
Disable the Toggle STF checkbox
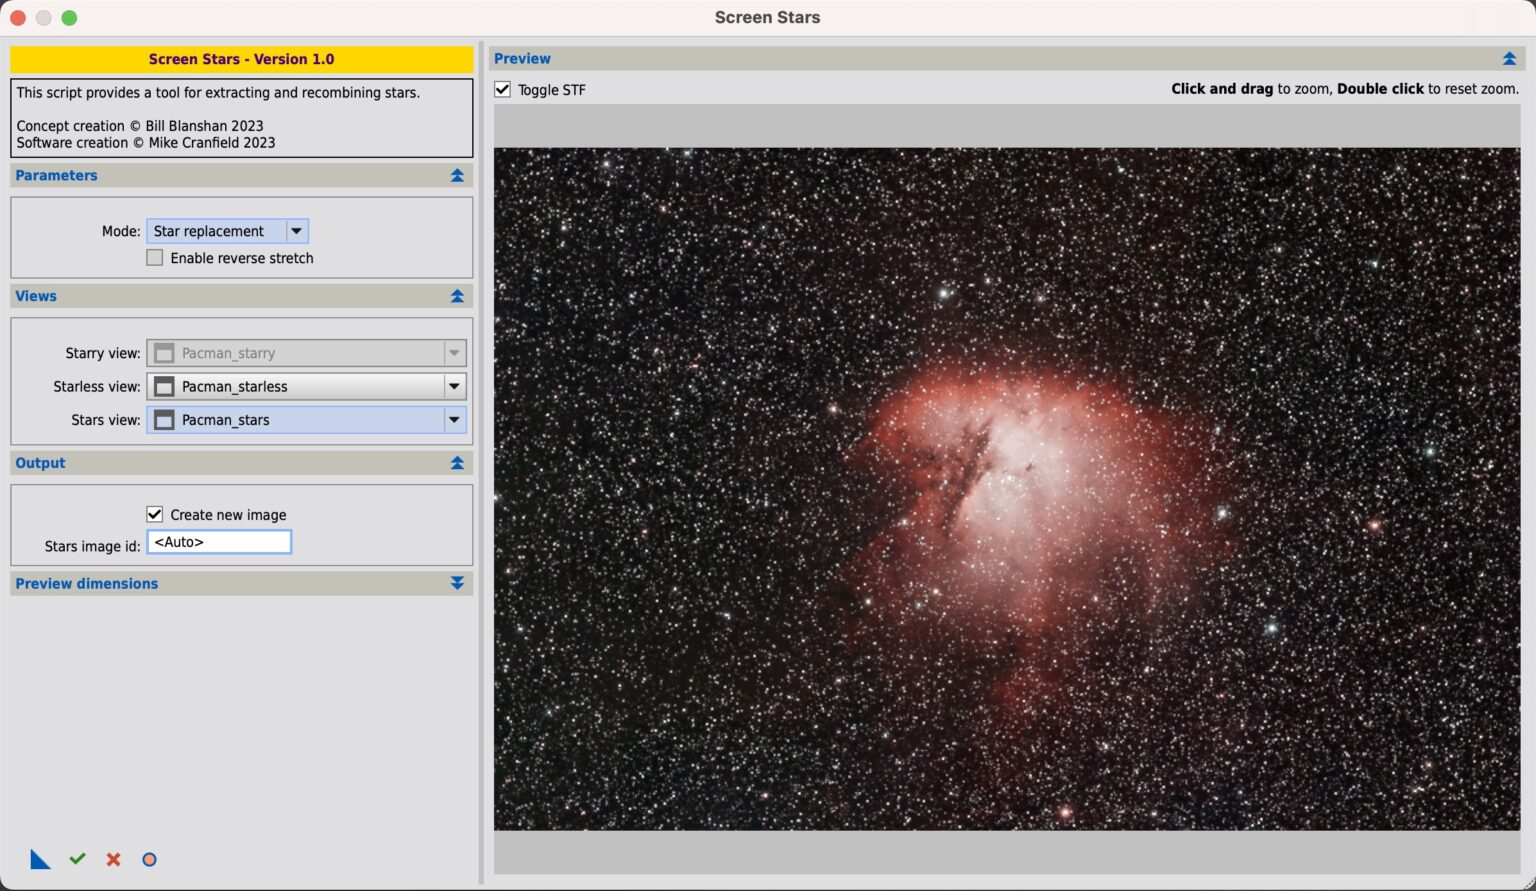(x=501, y=89)
